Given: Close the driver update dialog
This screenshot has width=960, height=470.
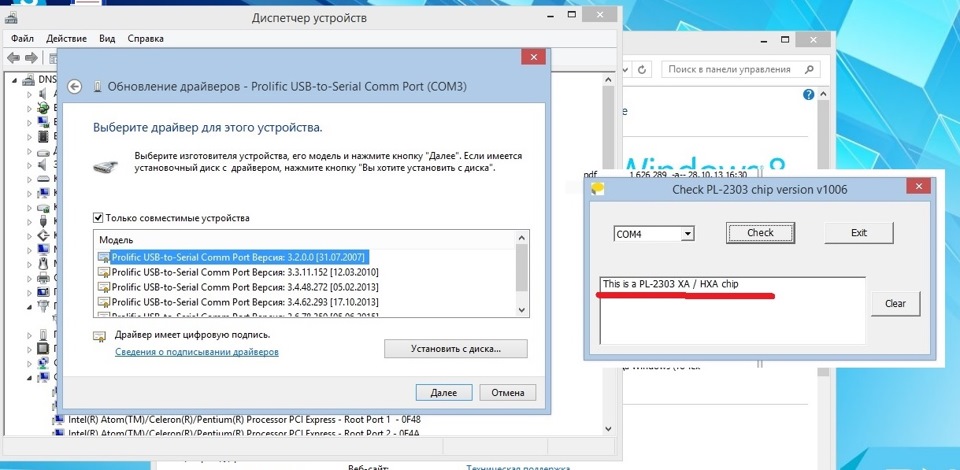Looking at the screenshot, I should click(x=533, y=58).
